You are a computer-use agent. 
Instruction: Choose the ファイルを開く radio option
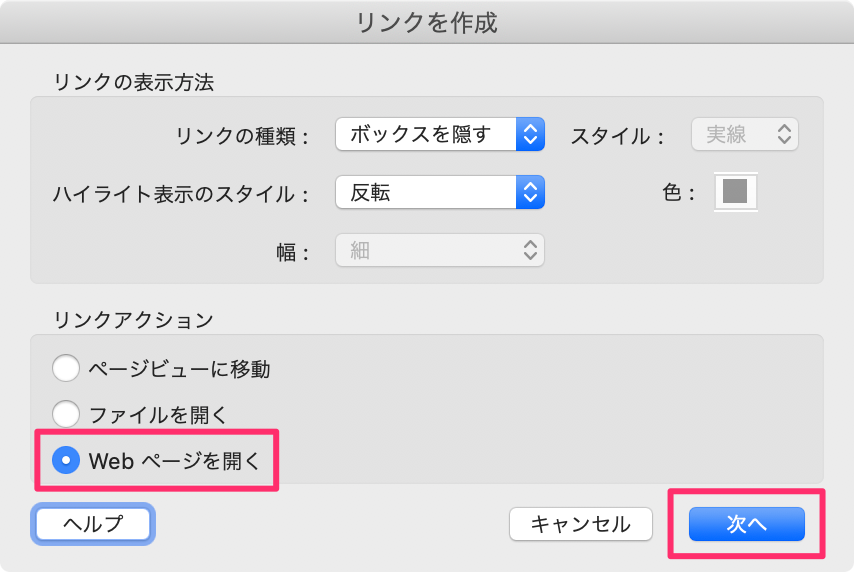pos(66,413)
